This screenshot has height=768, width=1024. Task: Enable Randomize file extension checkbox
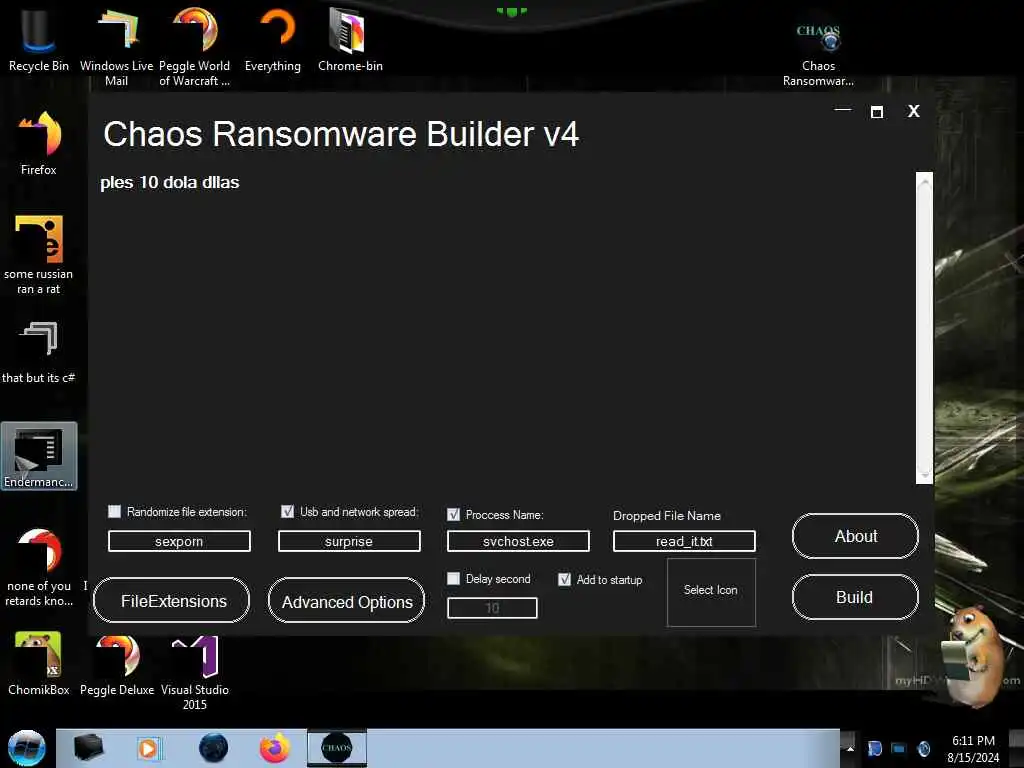click(114, 511)
